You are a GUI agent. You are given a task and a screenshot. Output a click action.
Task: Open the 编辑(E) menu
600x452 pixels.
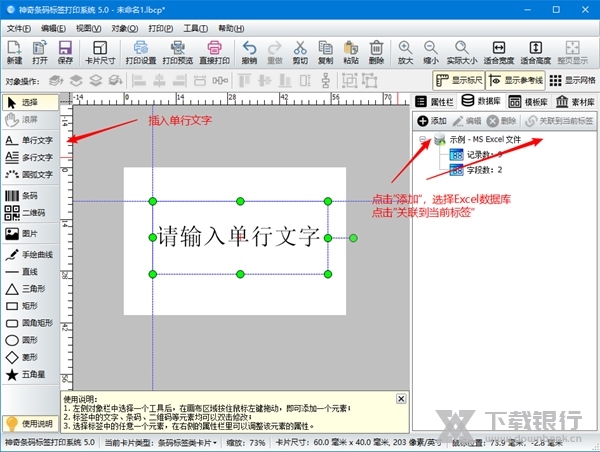(54, 29)
